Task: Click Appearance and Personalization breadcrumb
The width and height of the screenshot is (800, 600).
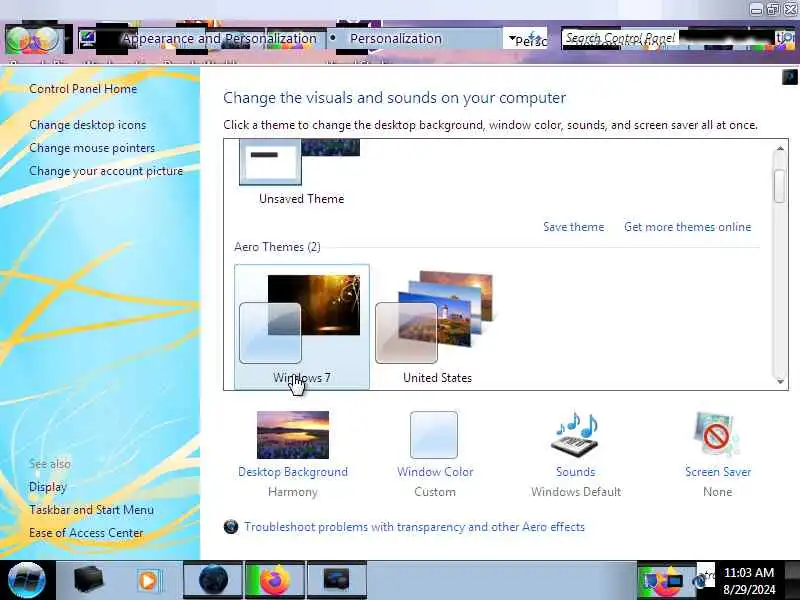Action: pos(219,39)
